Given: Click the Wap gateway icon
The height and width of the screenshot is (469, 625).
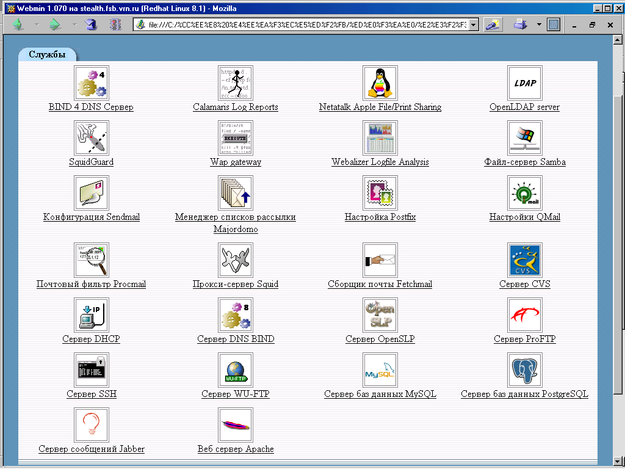Looking at the screenshot, I should coord(236,138).
